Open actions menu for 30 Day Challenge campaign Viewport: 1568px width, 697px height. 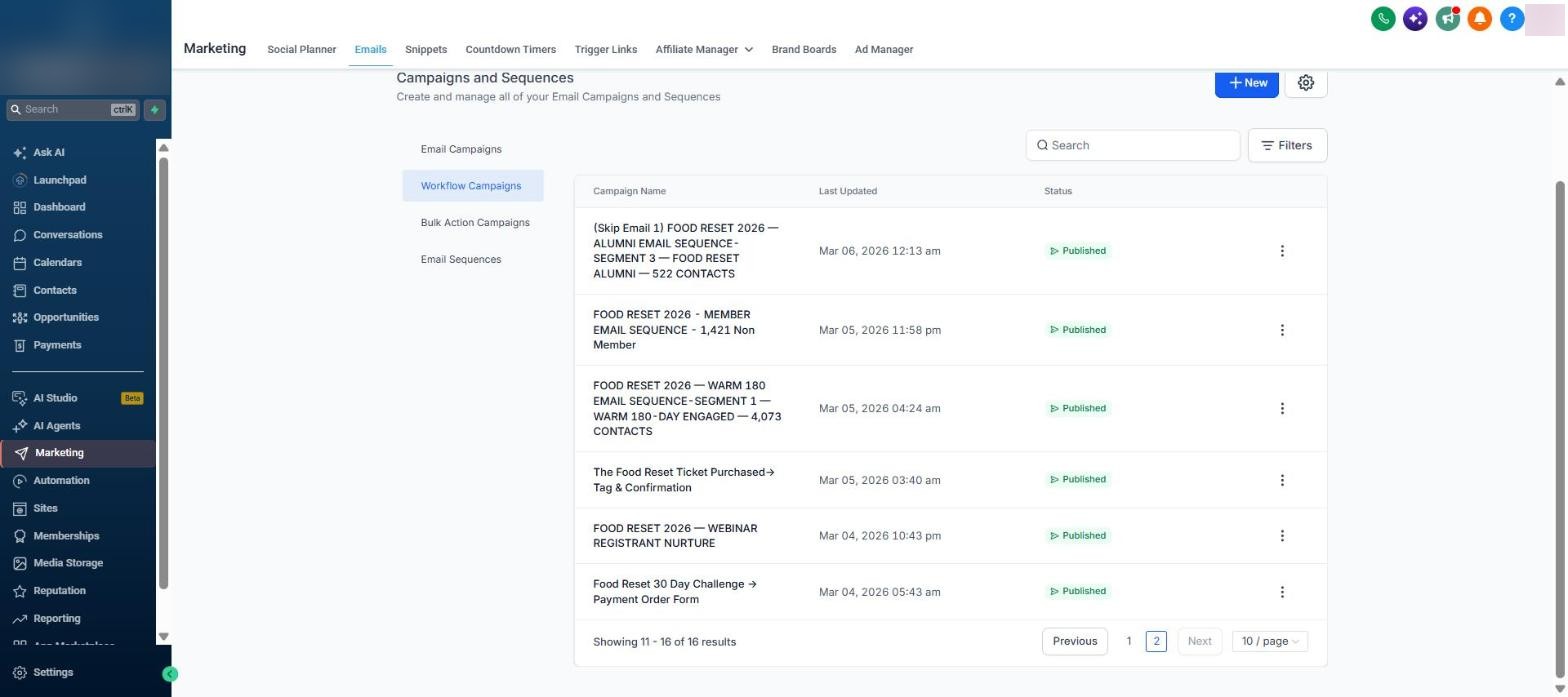(x=1282, y=592)
